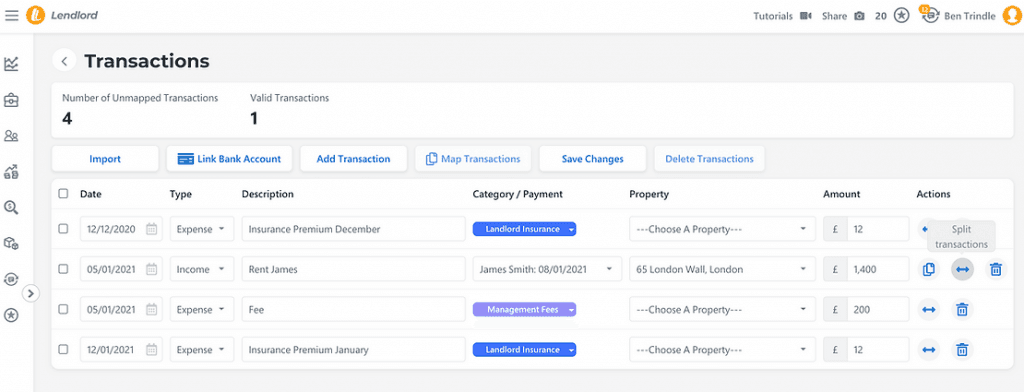The height and width of the screenshot is (392, 1024).
Task: Split the Insurance Premium December transaction
Action: click(925, 229)
